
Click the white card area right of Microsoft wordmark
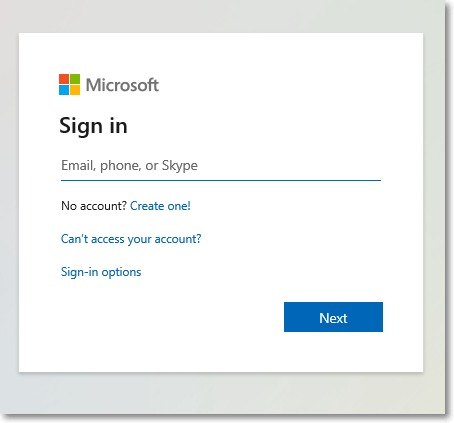pos(283,85)
